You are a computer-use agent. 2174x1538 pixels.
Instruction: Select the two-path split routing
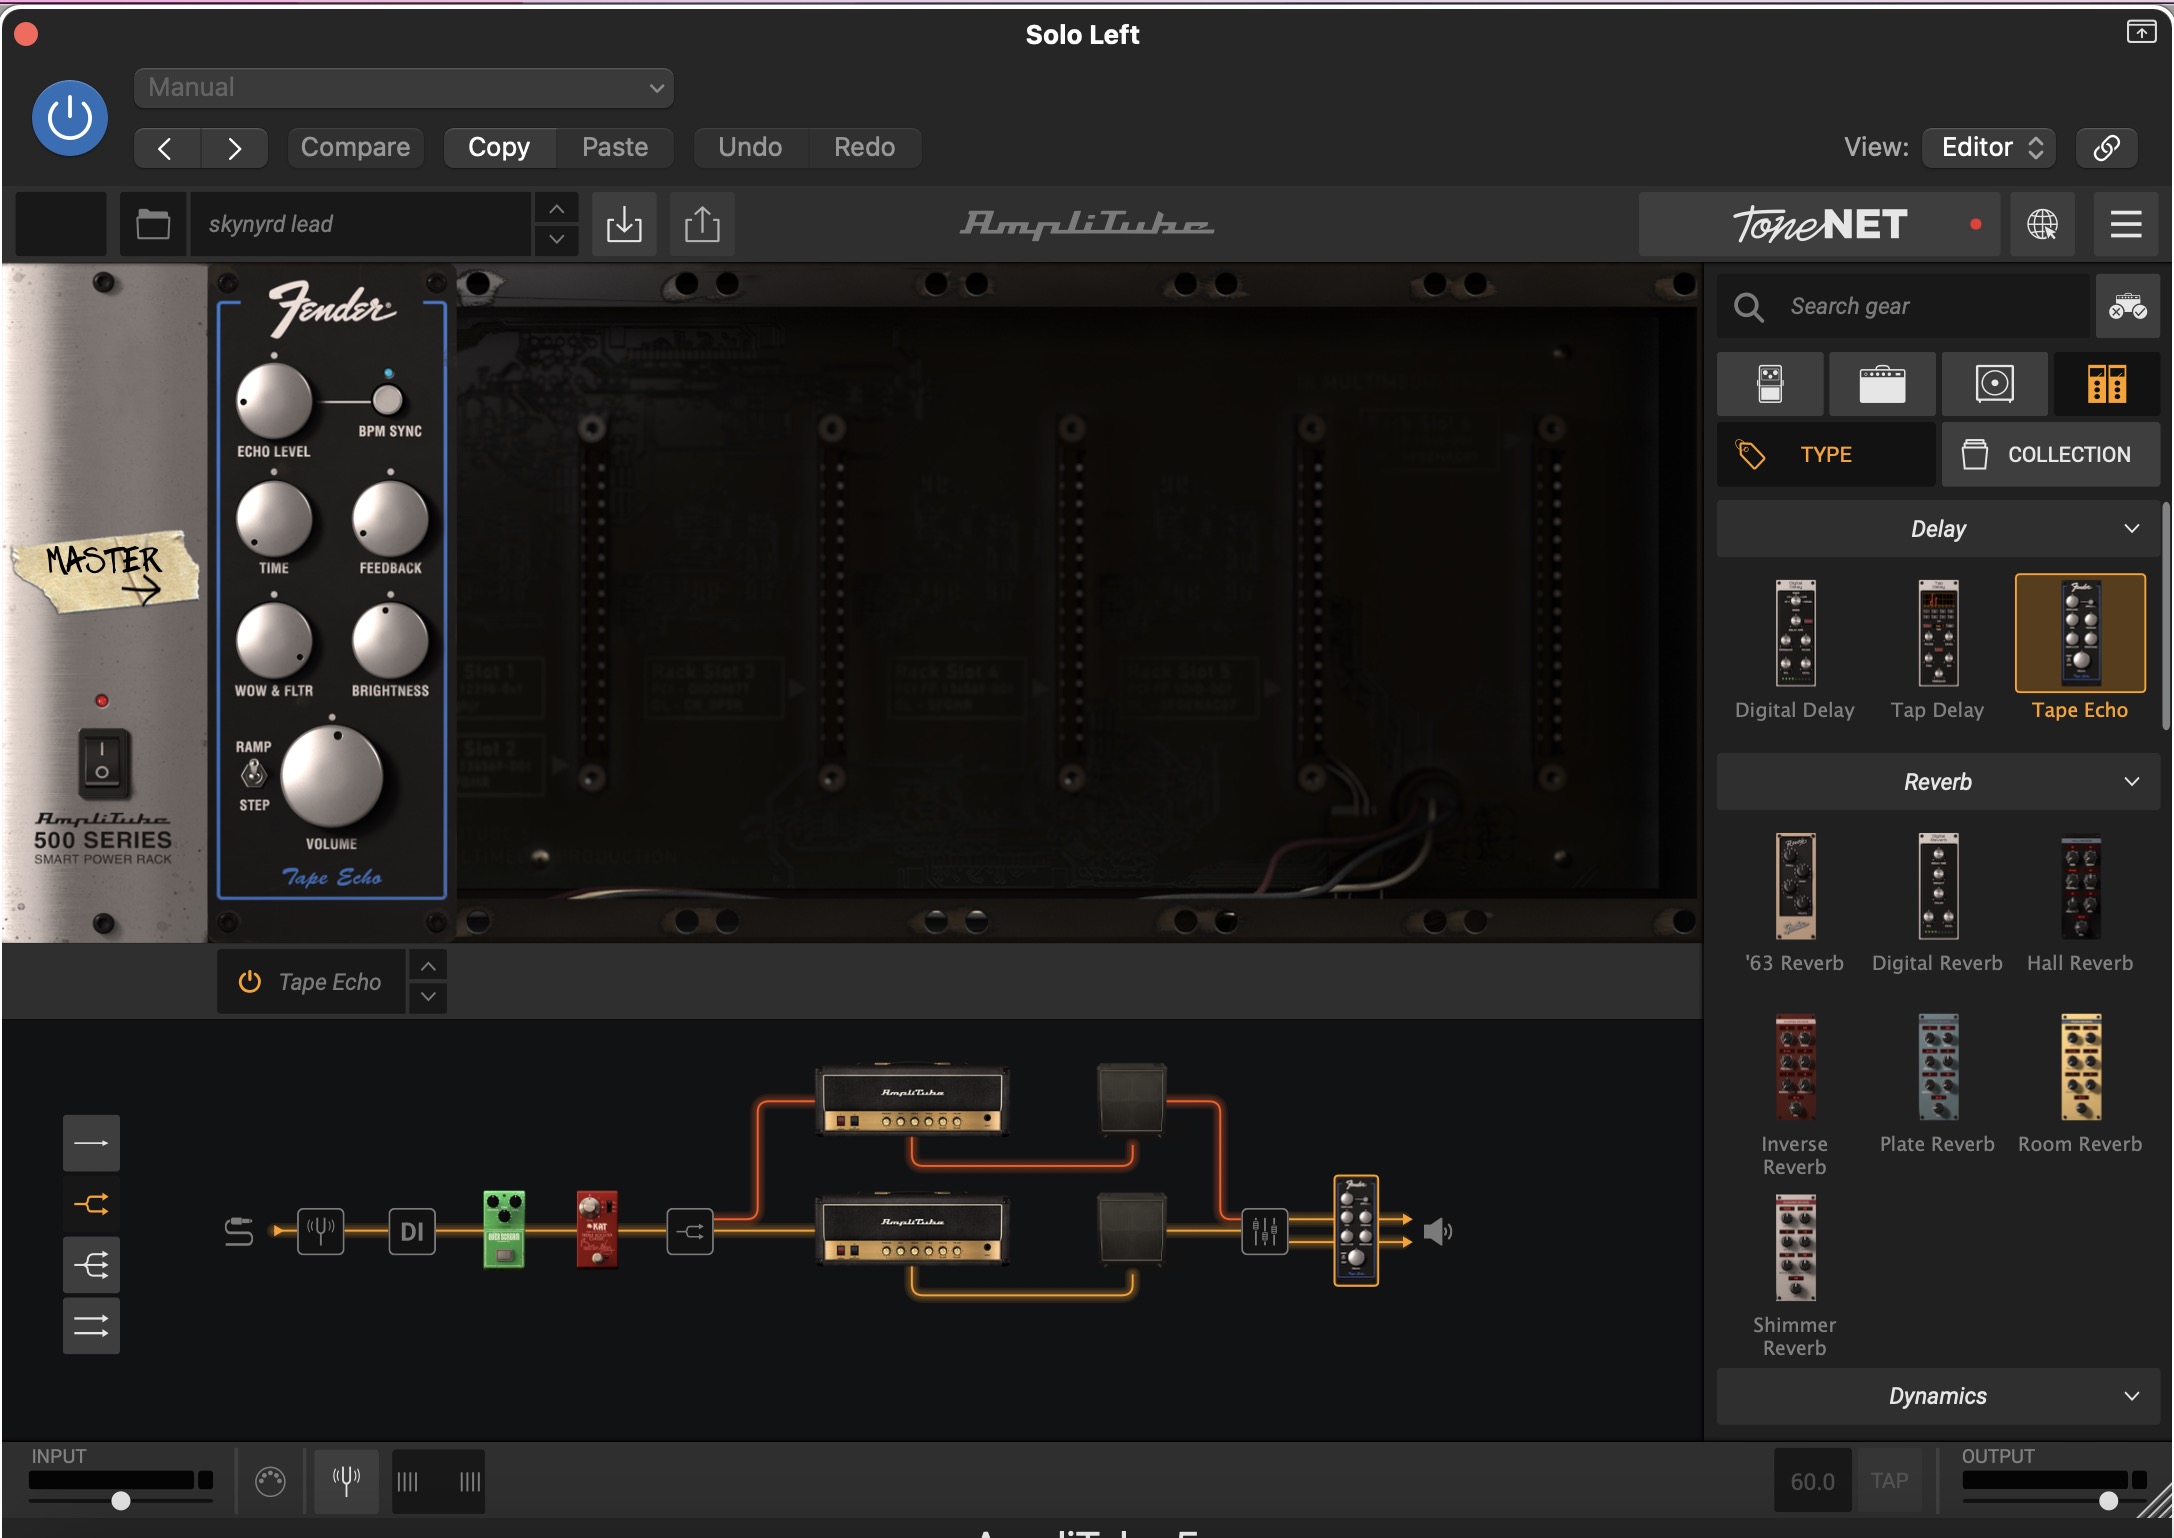(91, 1204)
